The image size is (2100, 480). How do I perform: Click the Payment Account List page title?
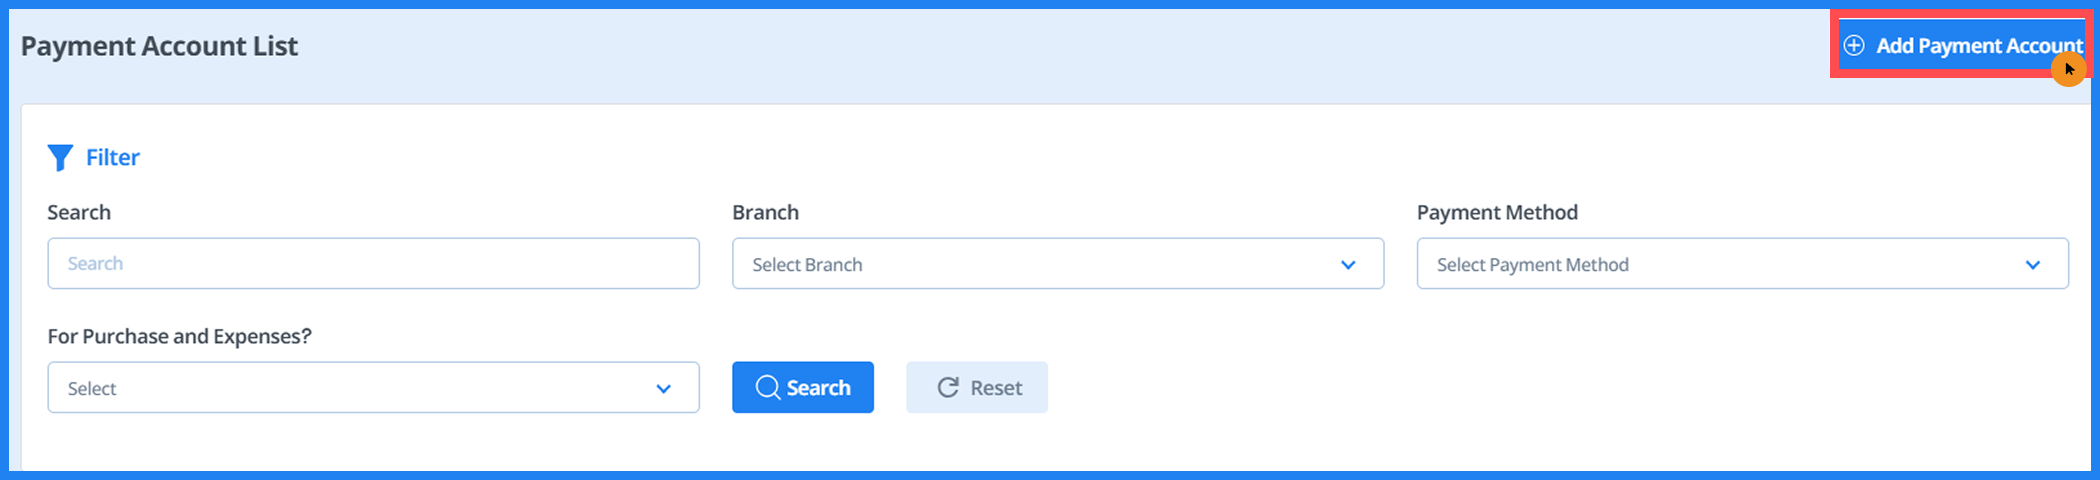[x=159, y=46]
